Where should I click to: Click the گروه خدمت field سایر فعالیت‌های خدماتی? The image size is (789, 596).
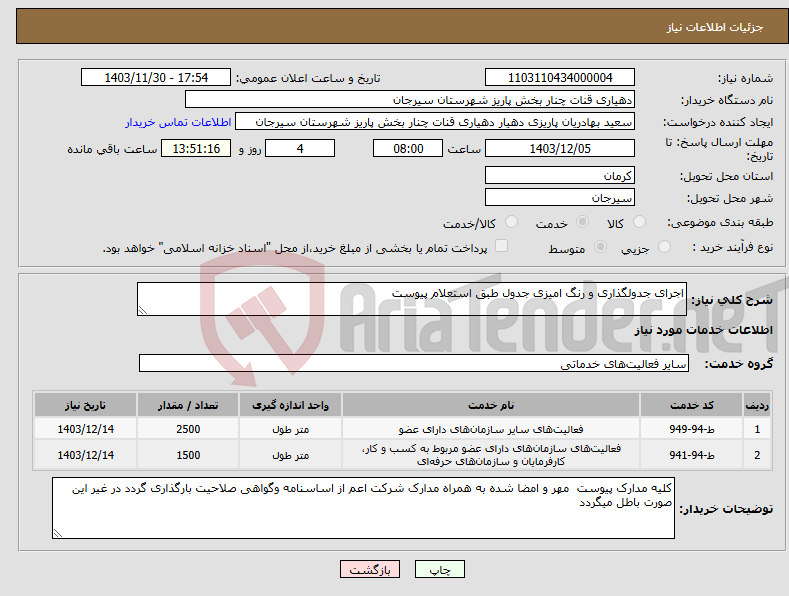414,363
